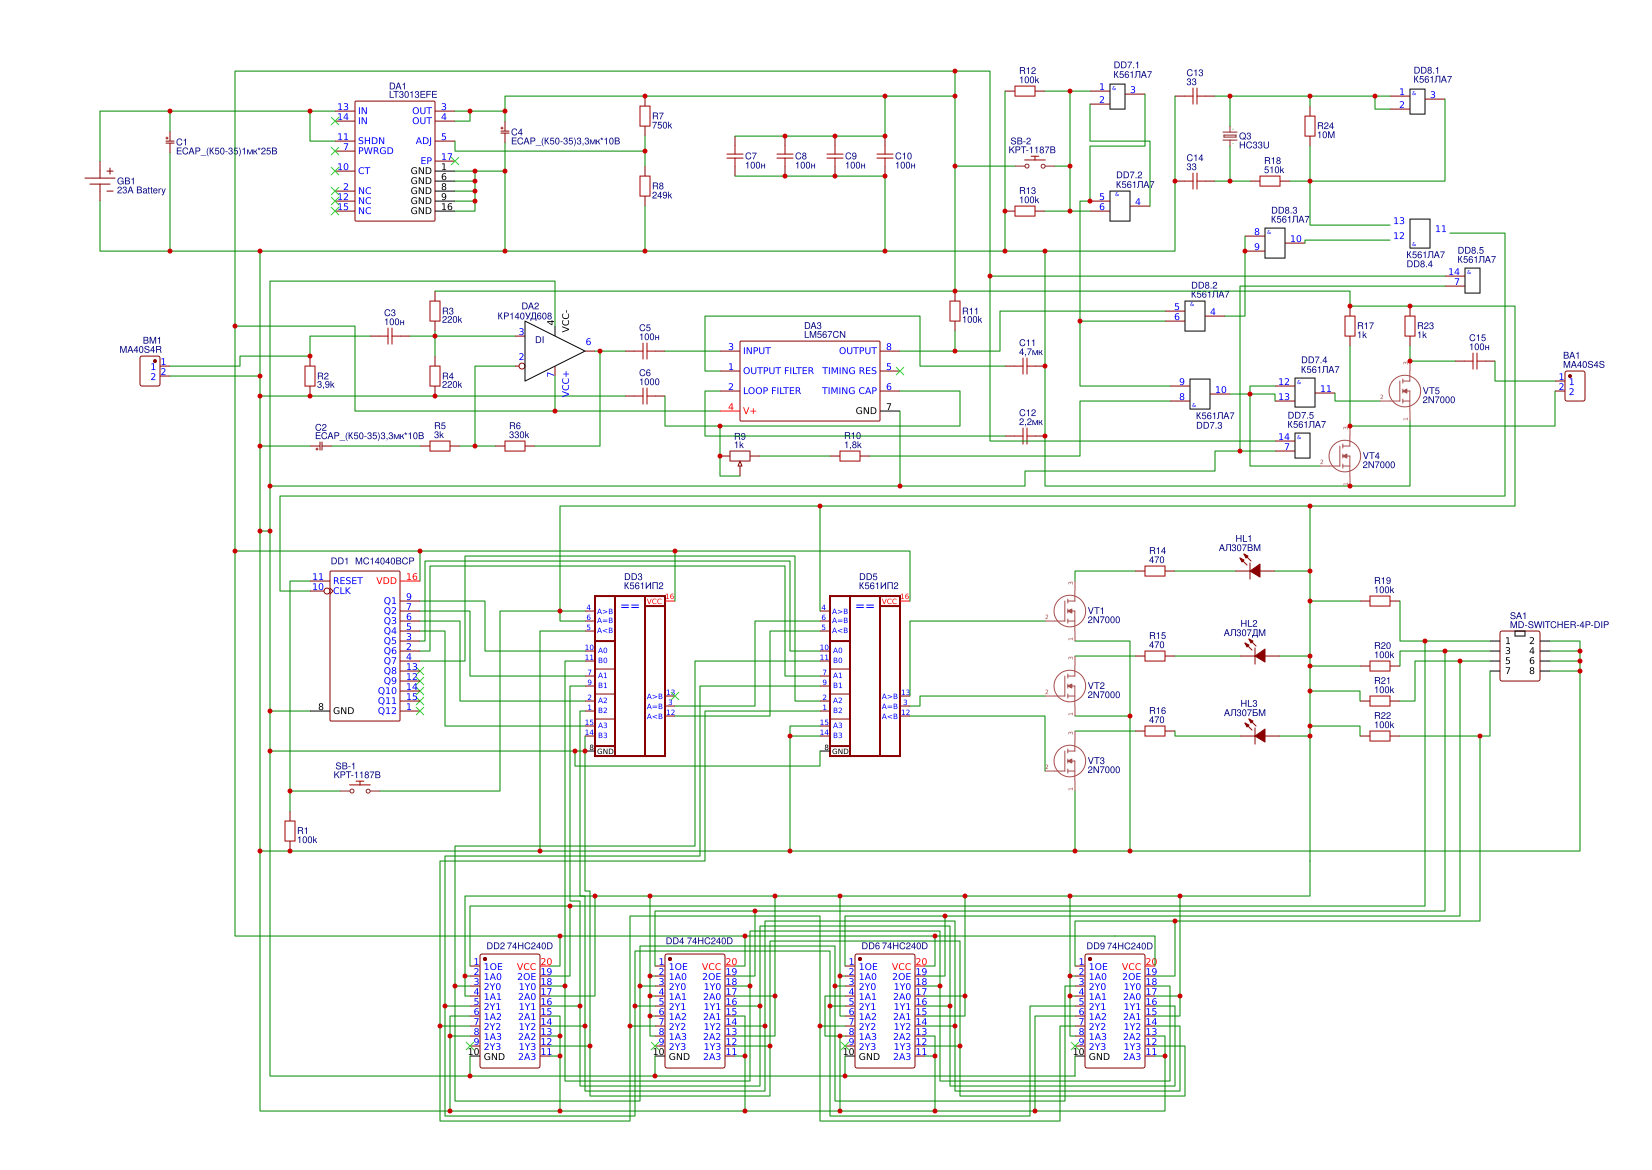Screen dimensions: 1652x1170
Task: Select the DD1 MC14040BCP counter block
Action: [x=365, y=646]
